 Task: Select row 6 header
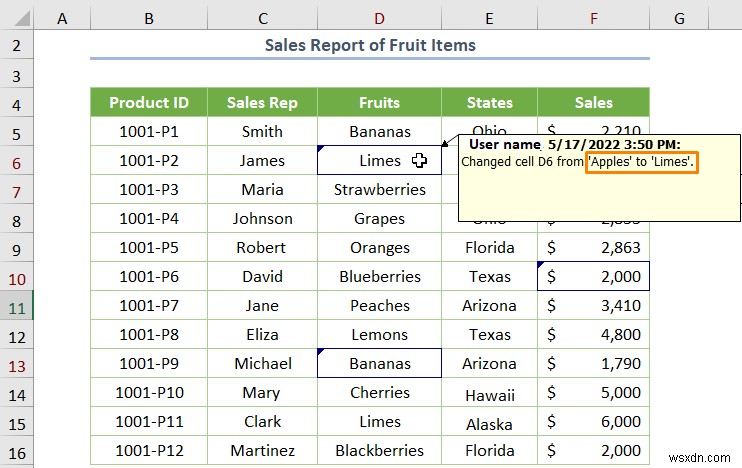click(x=17, y=160)
